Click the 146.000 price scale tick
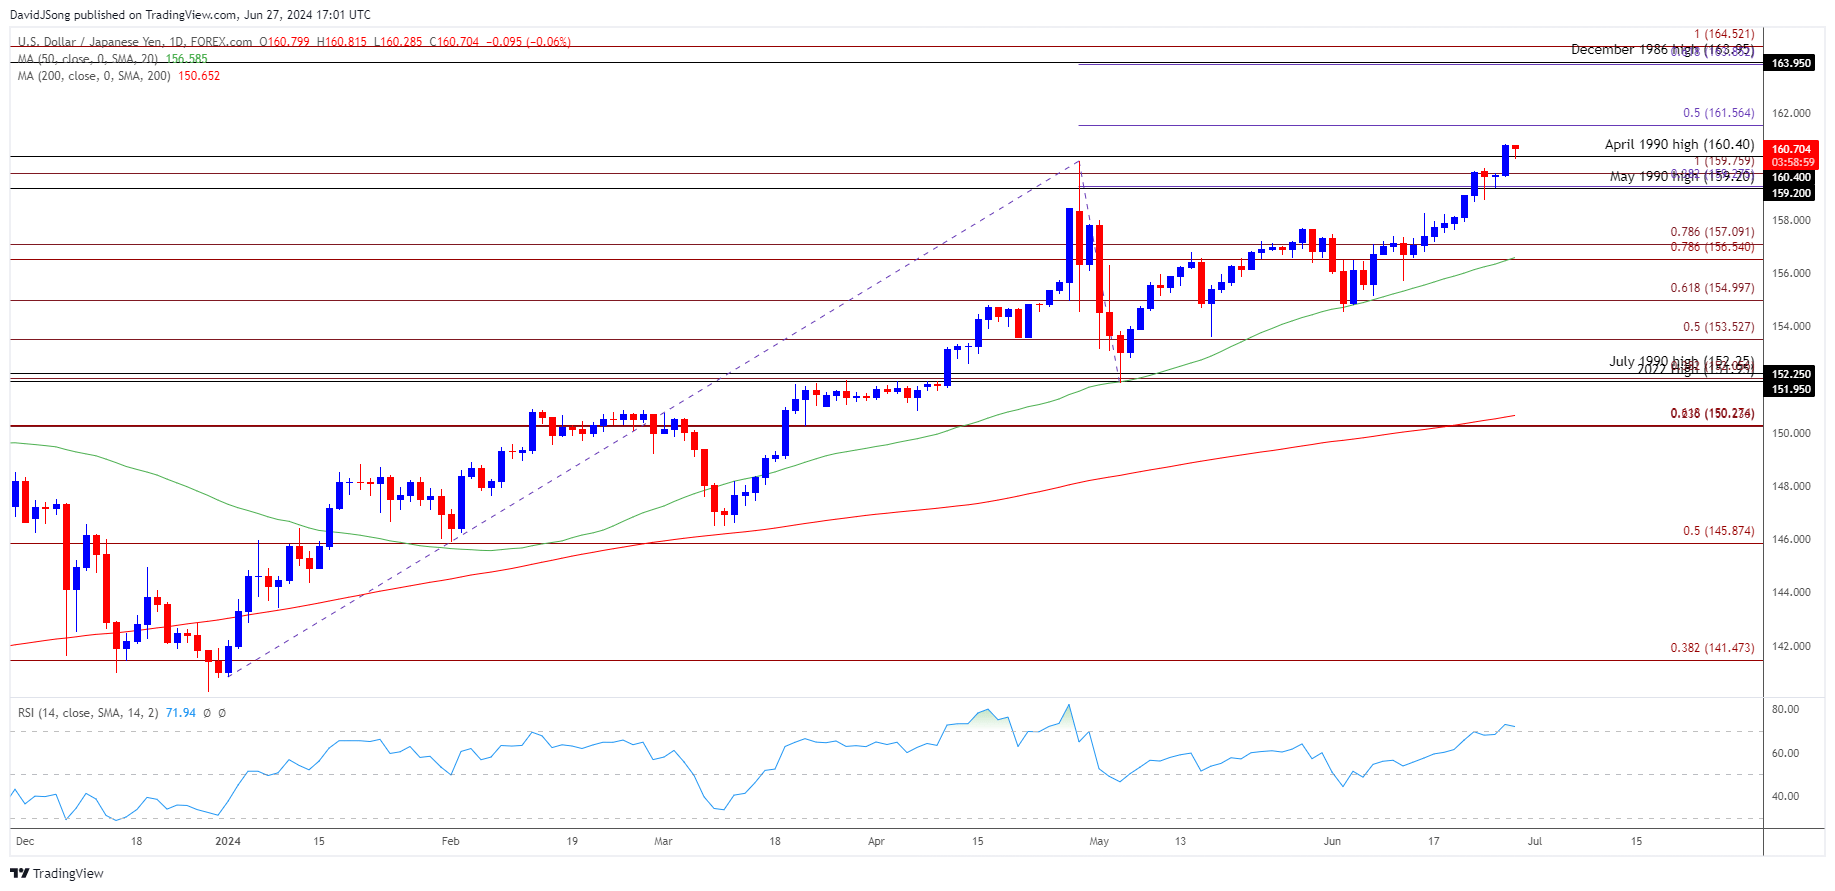Viewport: 1835px width, 891px height. click(1791, 539)
